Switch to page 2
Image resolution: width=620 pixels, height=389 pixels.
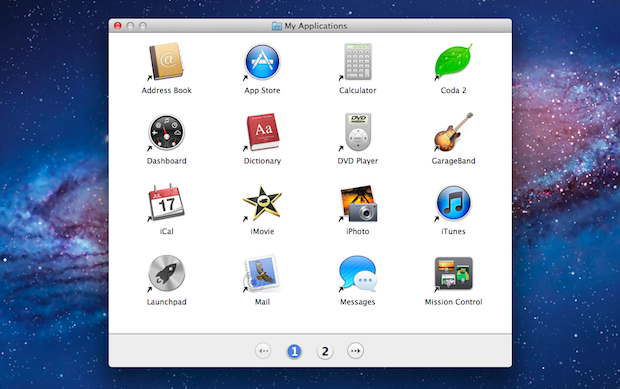325,351
